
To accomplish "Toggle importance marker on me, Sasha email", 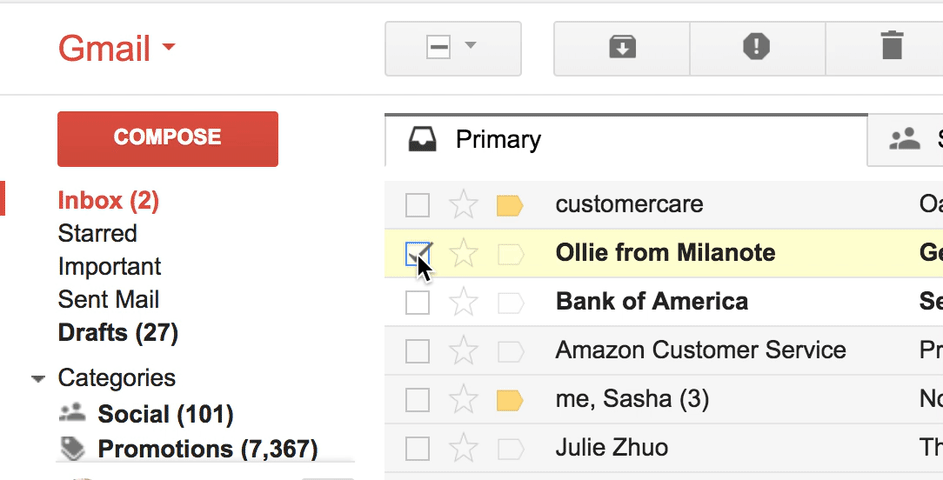I will [x=510, y=401].
